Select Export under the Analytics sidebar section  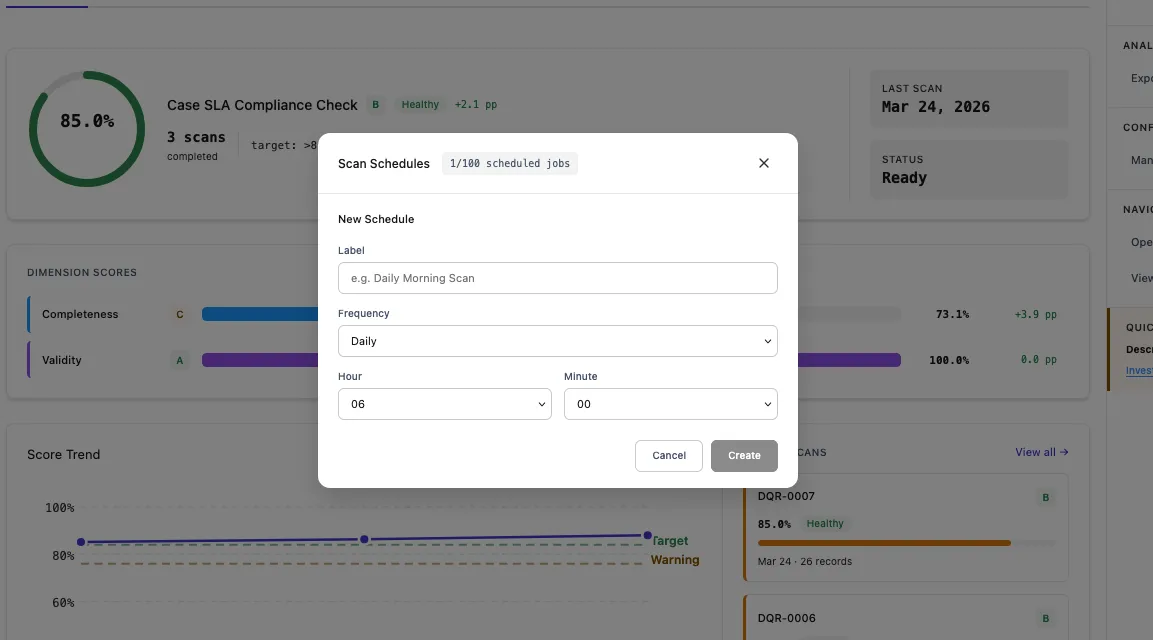tap(1140, 78)
